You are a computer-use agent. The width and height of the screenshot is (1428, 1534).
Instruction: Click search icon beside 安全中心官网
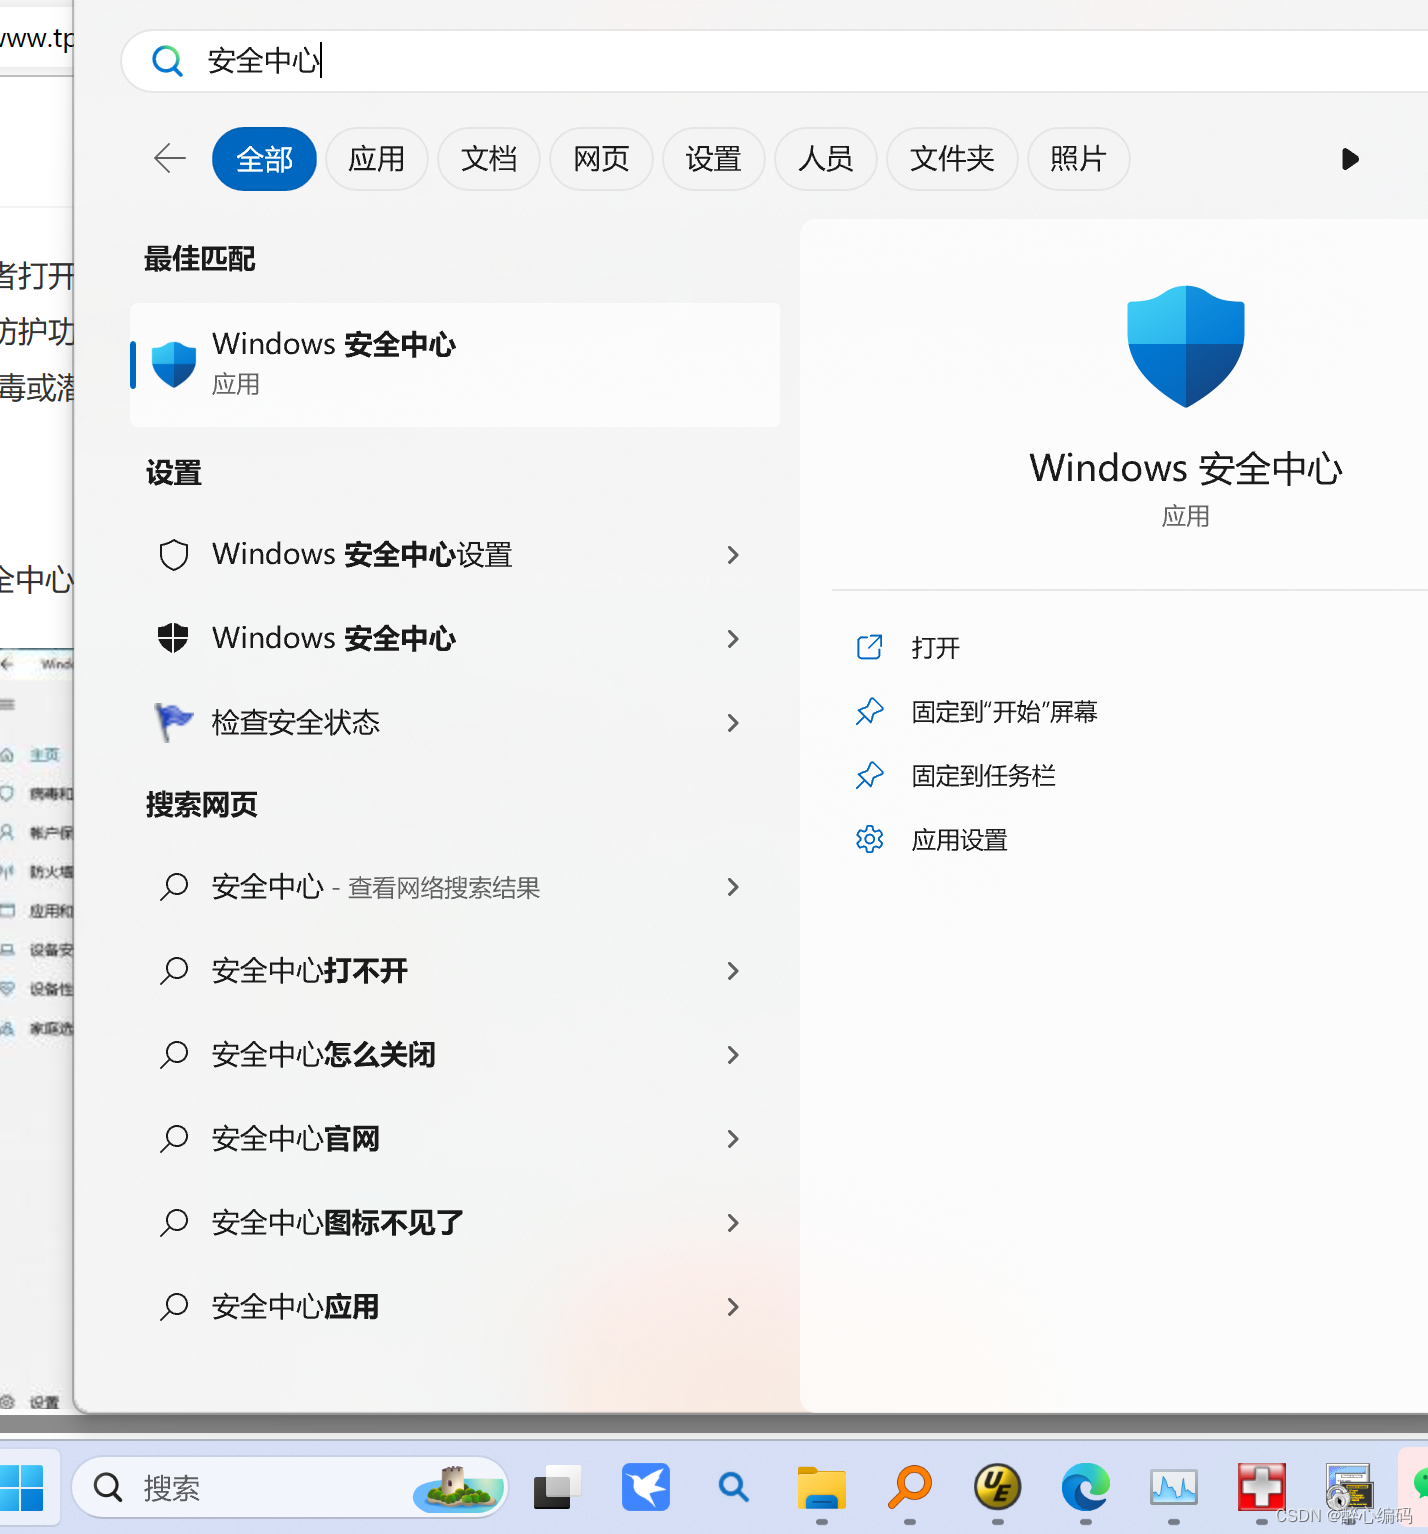point(174,1138)
